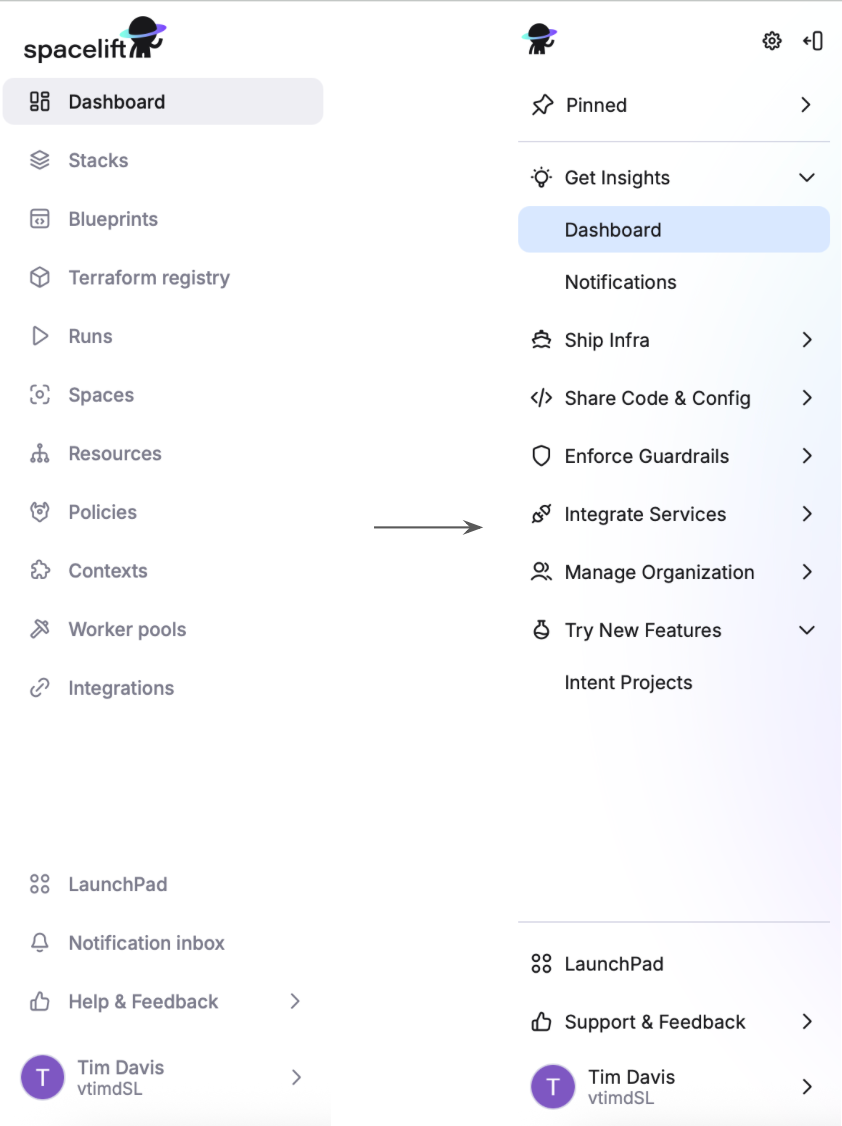Open settings via the gear icon
Screen dimensions: 842x1126
[772, 41]
